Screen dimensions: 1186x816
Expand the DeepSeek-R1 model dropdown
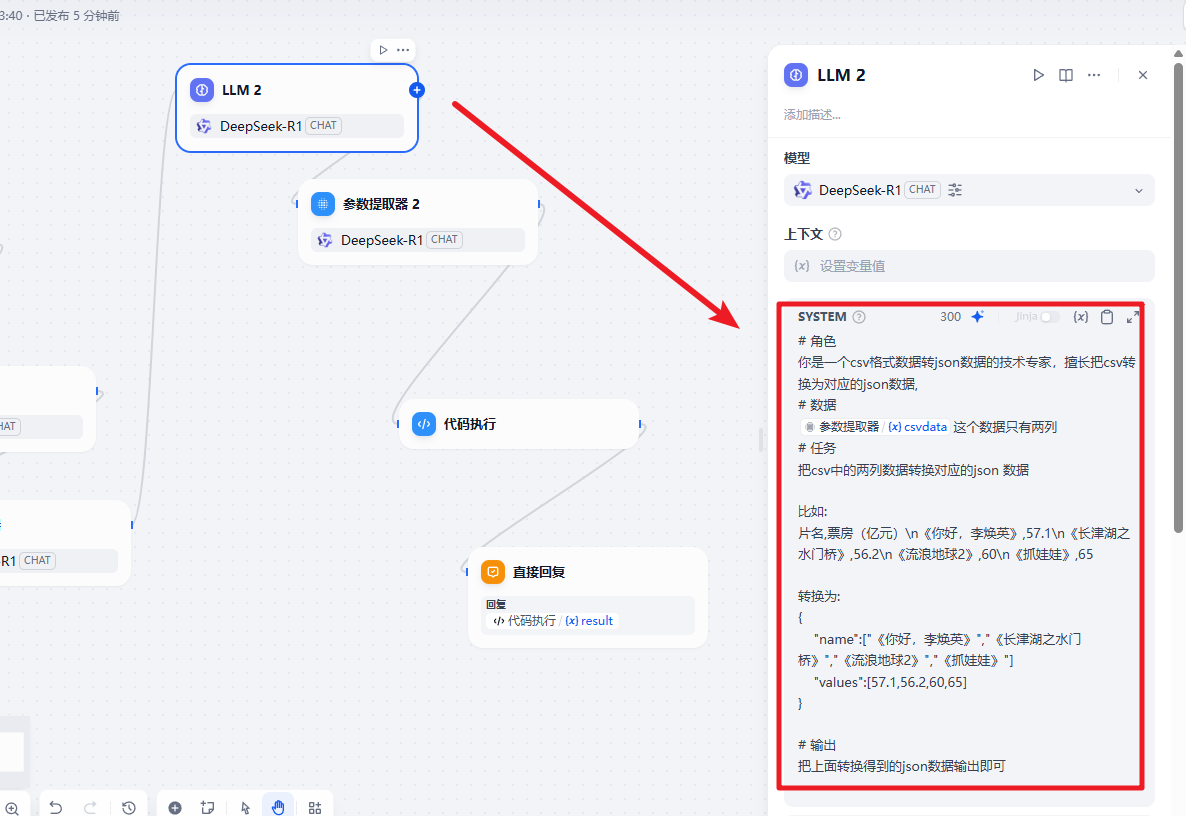1138,191
